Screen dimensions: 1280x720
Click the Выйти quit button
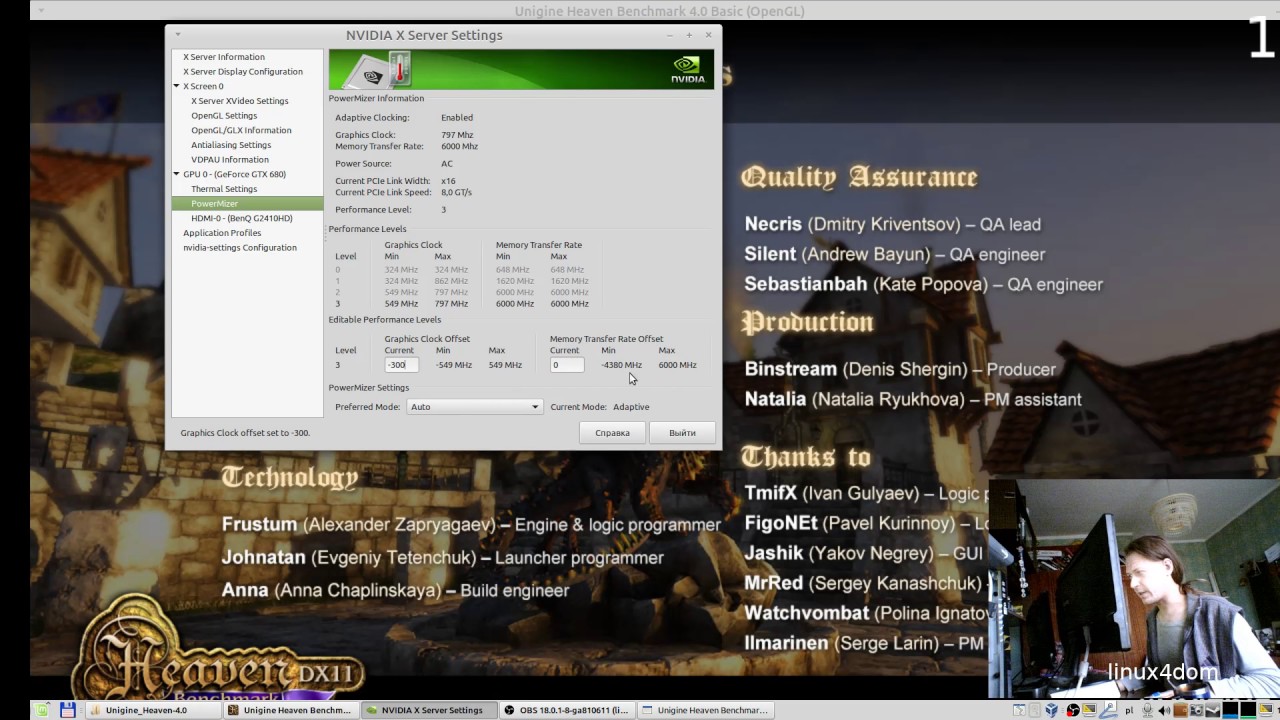tap(682, 433)
